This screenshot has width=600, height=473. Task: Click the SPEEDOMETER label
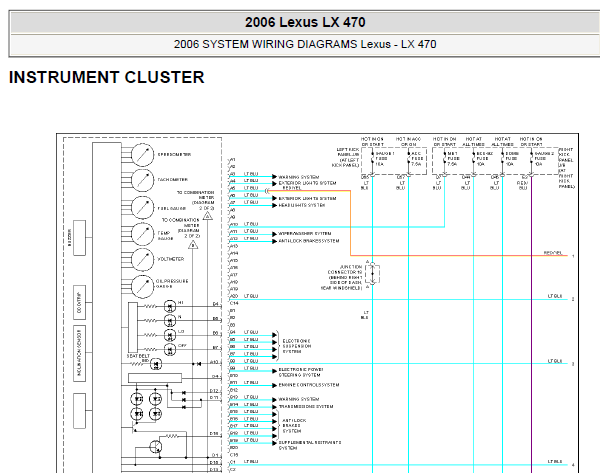coord(174,155)
